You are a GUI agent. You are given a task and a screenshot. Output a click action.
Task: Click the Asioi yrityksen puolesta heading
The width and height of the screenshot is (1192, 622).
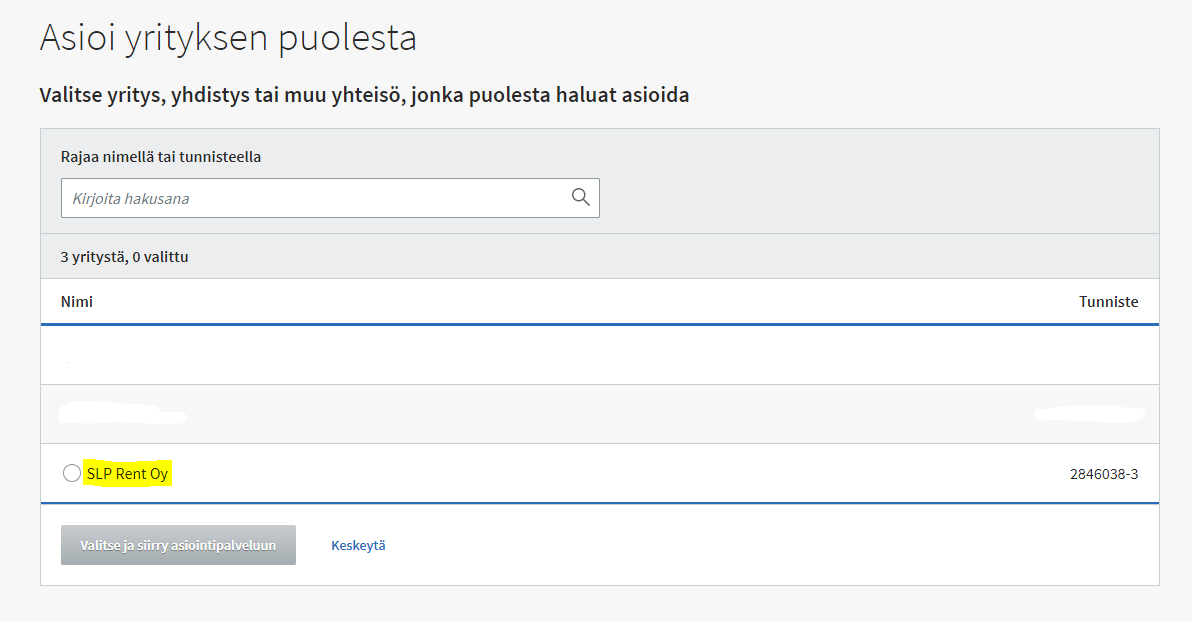228,38
